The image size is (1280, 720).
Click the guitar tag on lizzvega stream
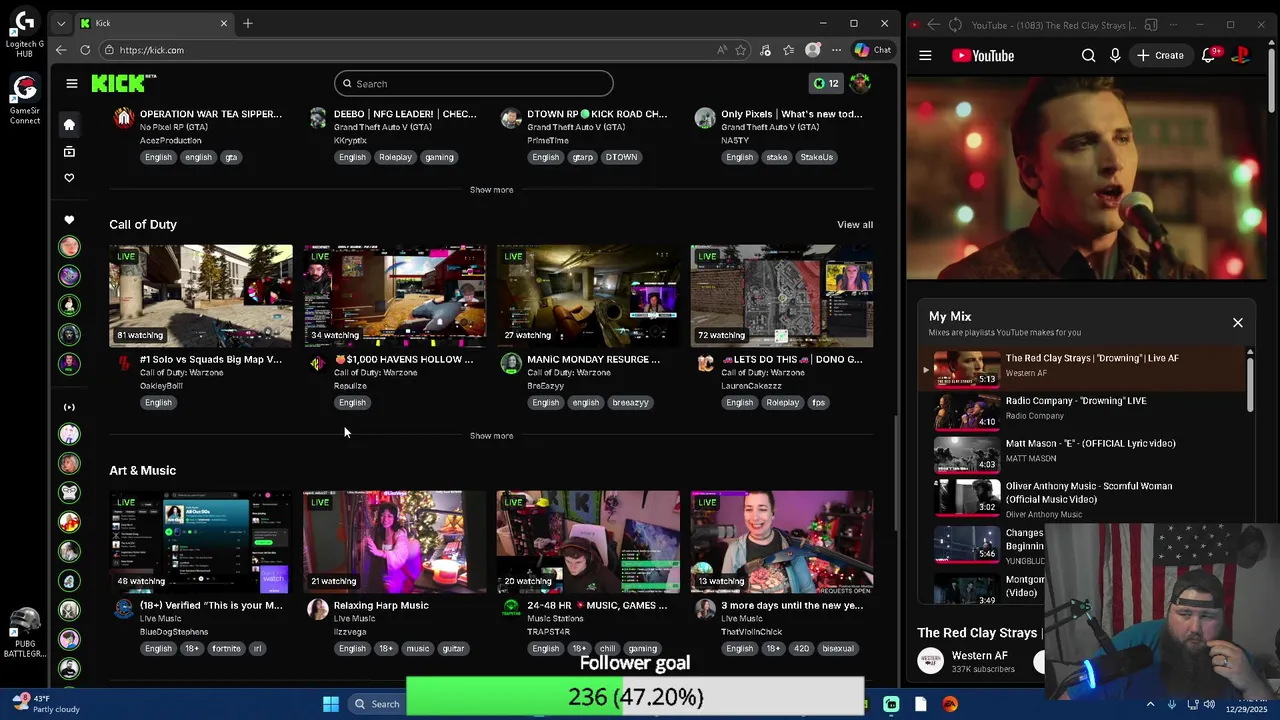tap(453, 649)
